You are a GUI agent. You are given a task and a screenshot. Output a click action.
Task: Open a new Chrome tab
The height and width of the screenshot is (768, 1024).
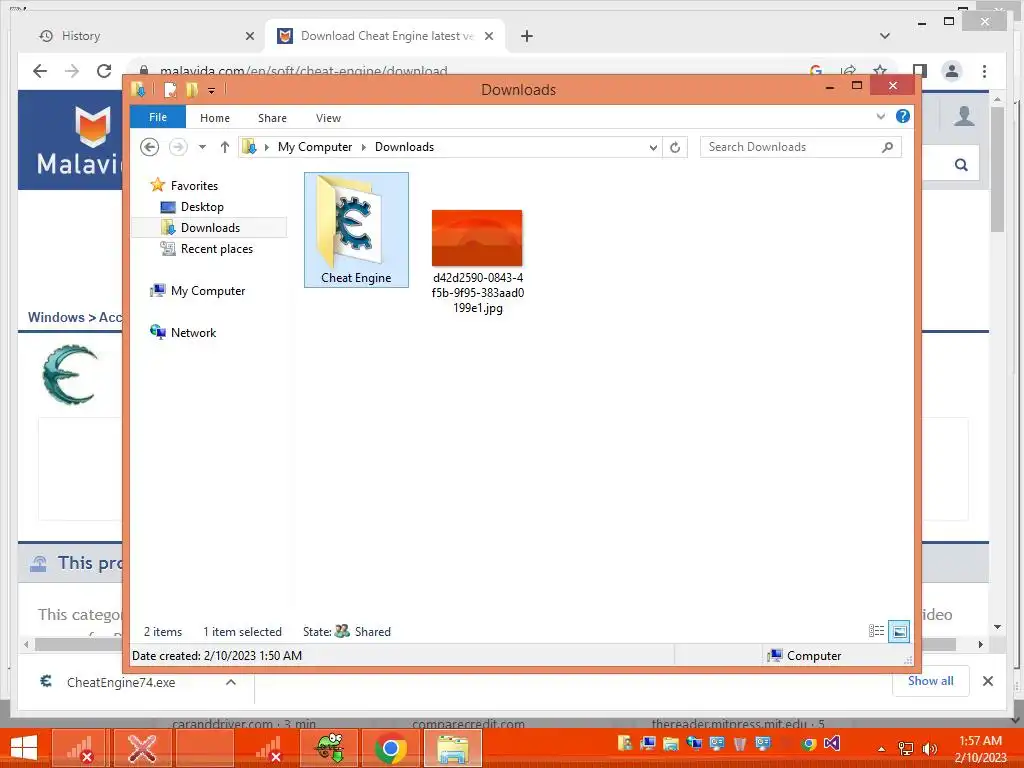pyautogui.click(x=527, y=36)
